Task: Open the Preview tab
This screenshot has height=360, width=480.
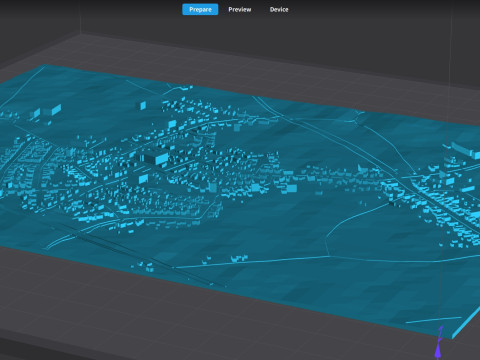Action: [240, 9]
